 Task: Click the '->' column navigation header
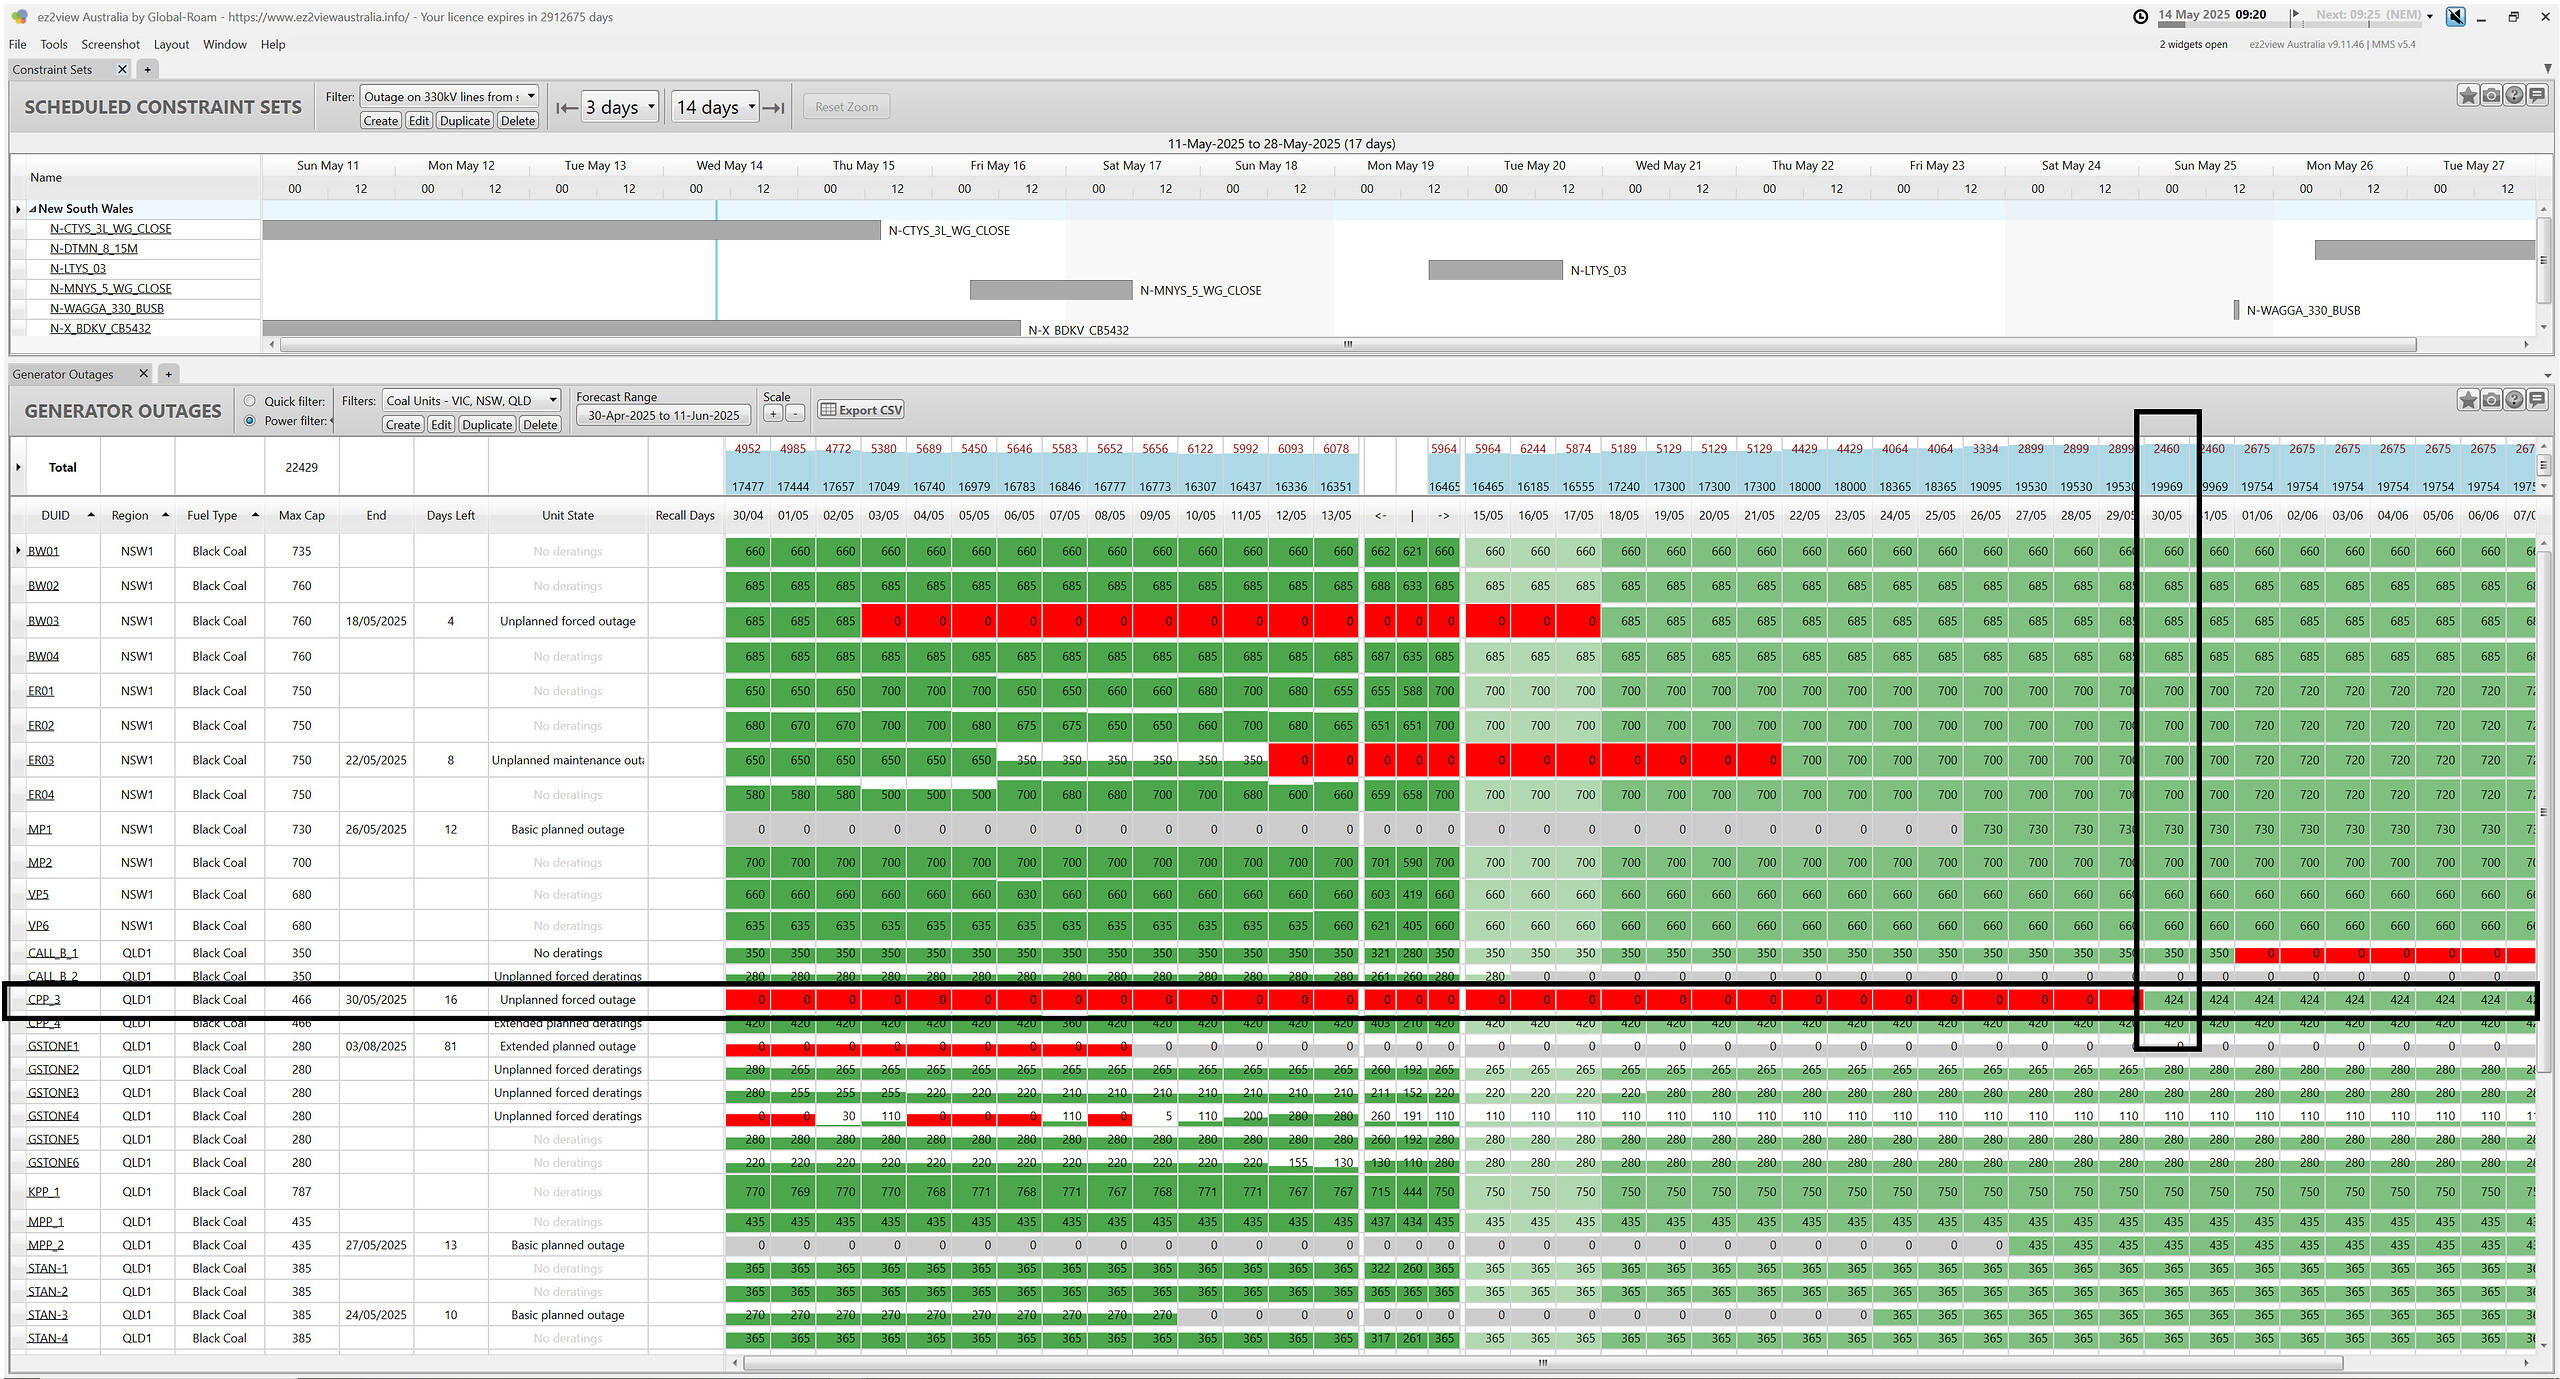coord(1444,516)
